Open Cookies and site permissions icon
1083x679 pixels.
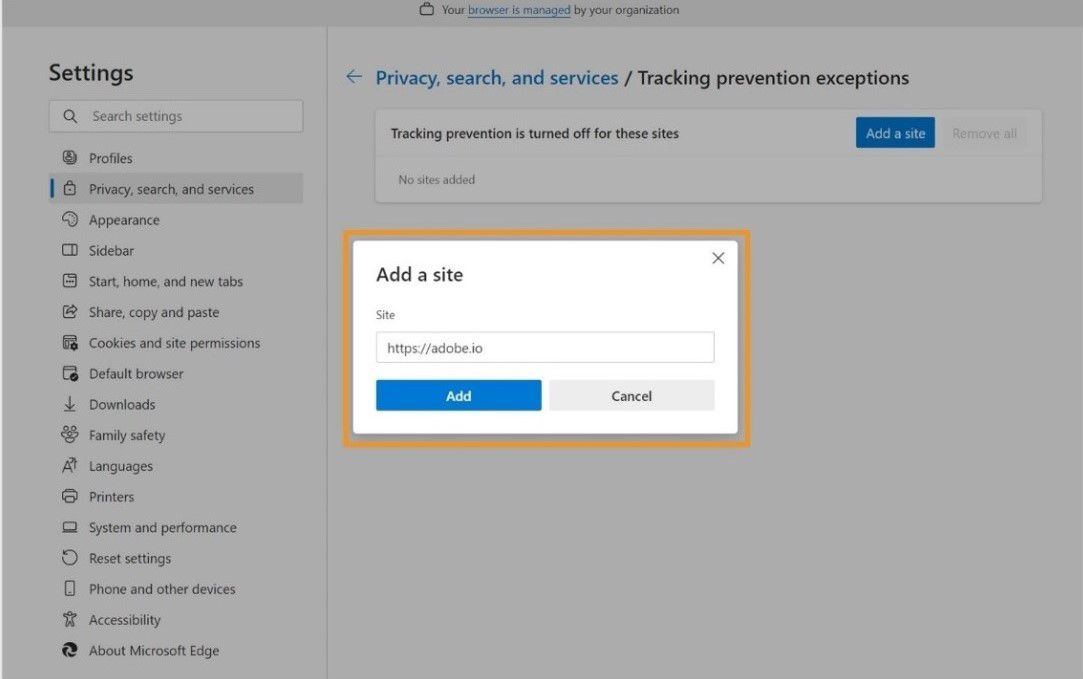point(69,342)
